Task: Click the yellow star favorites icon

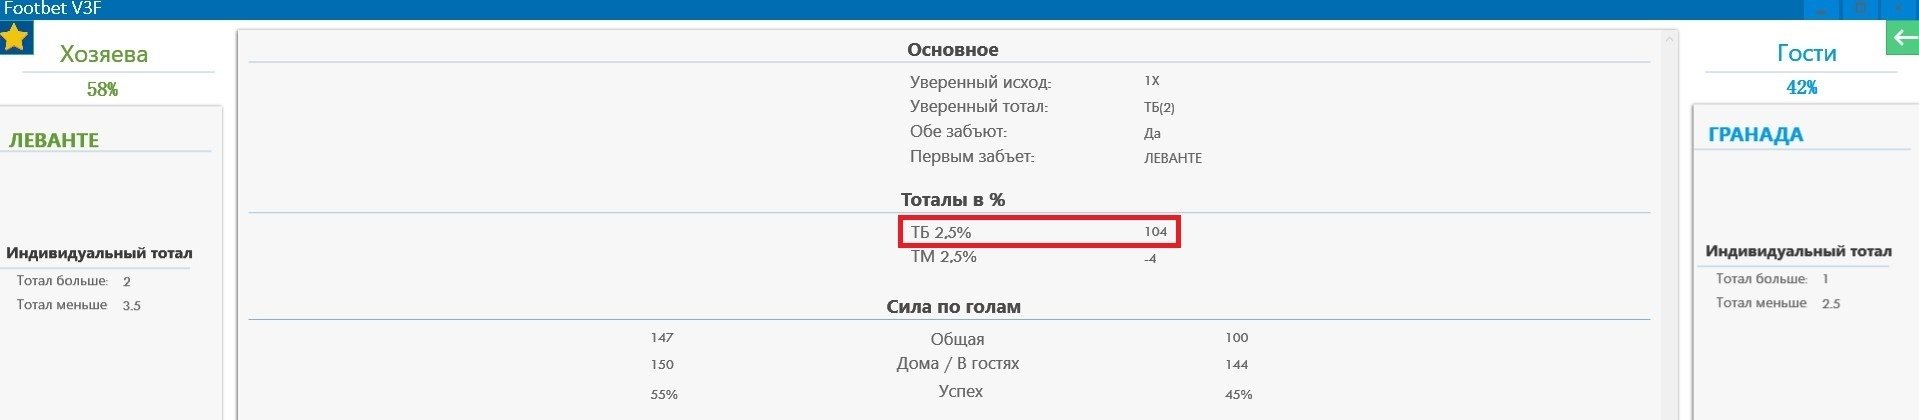Action: tap(15, 39)
